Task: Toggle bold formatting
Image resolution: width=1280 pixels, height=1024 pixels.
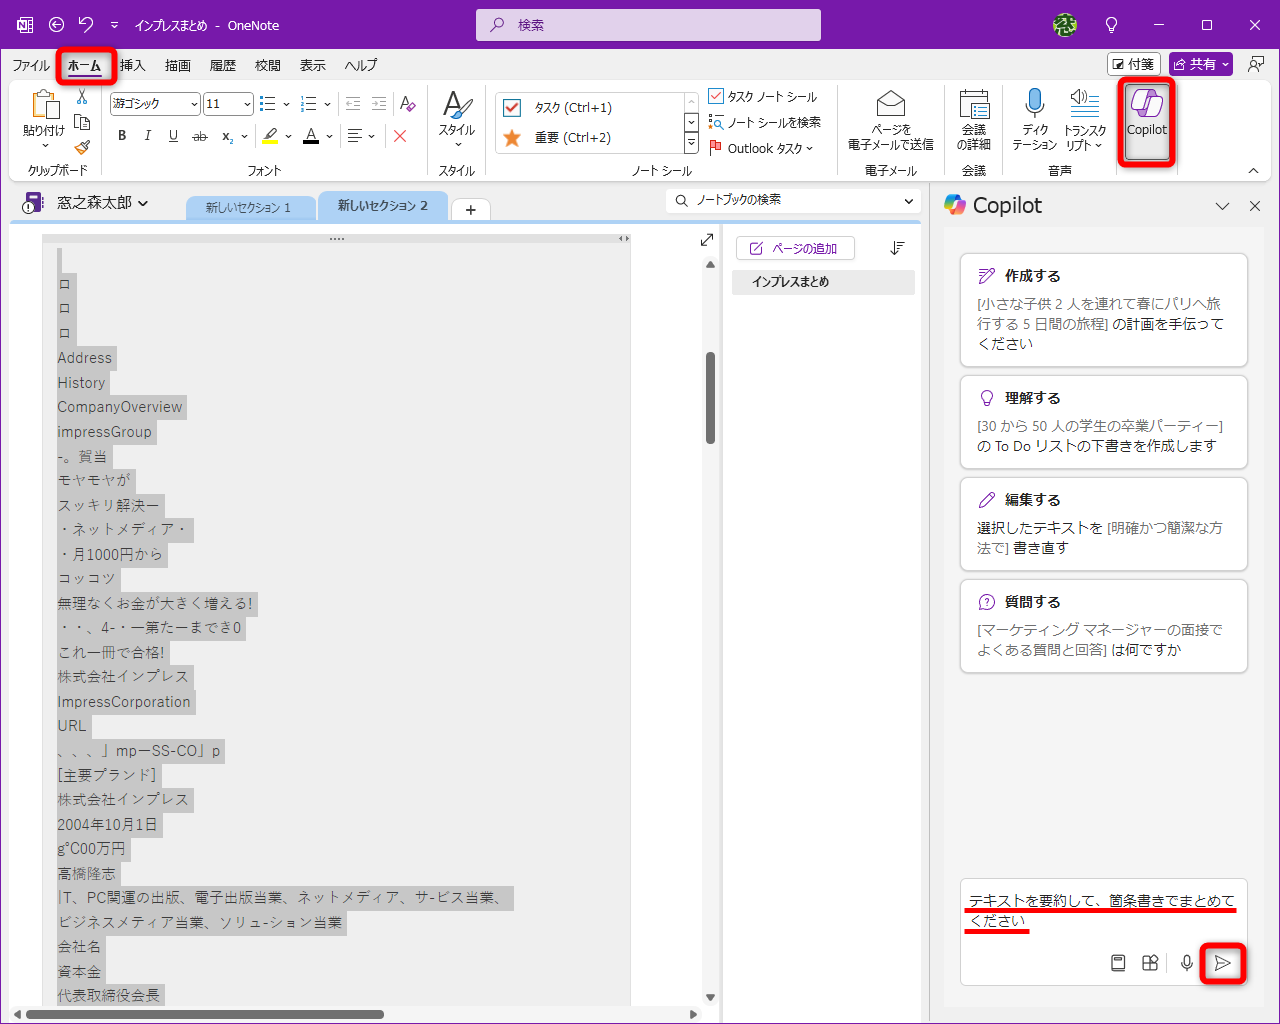Action: (x=121, y=136)
